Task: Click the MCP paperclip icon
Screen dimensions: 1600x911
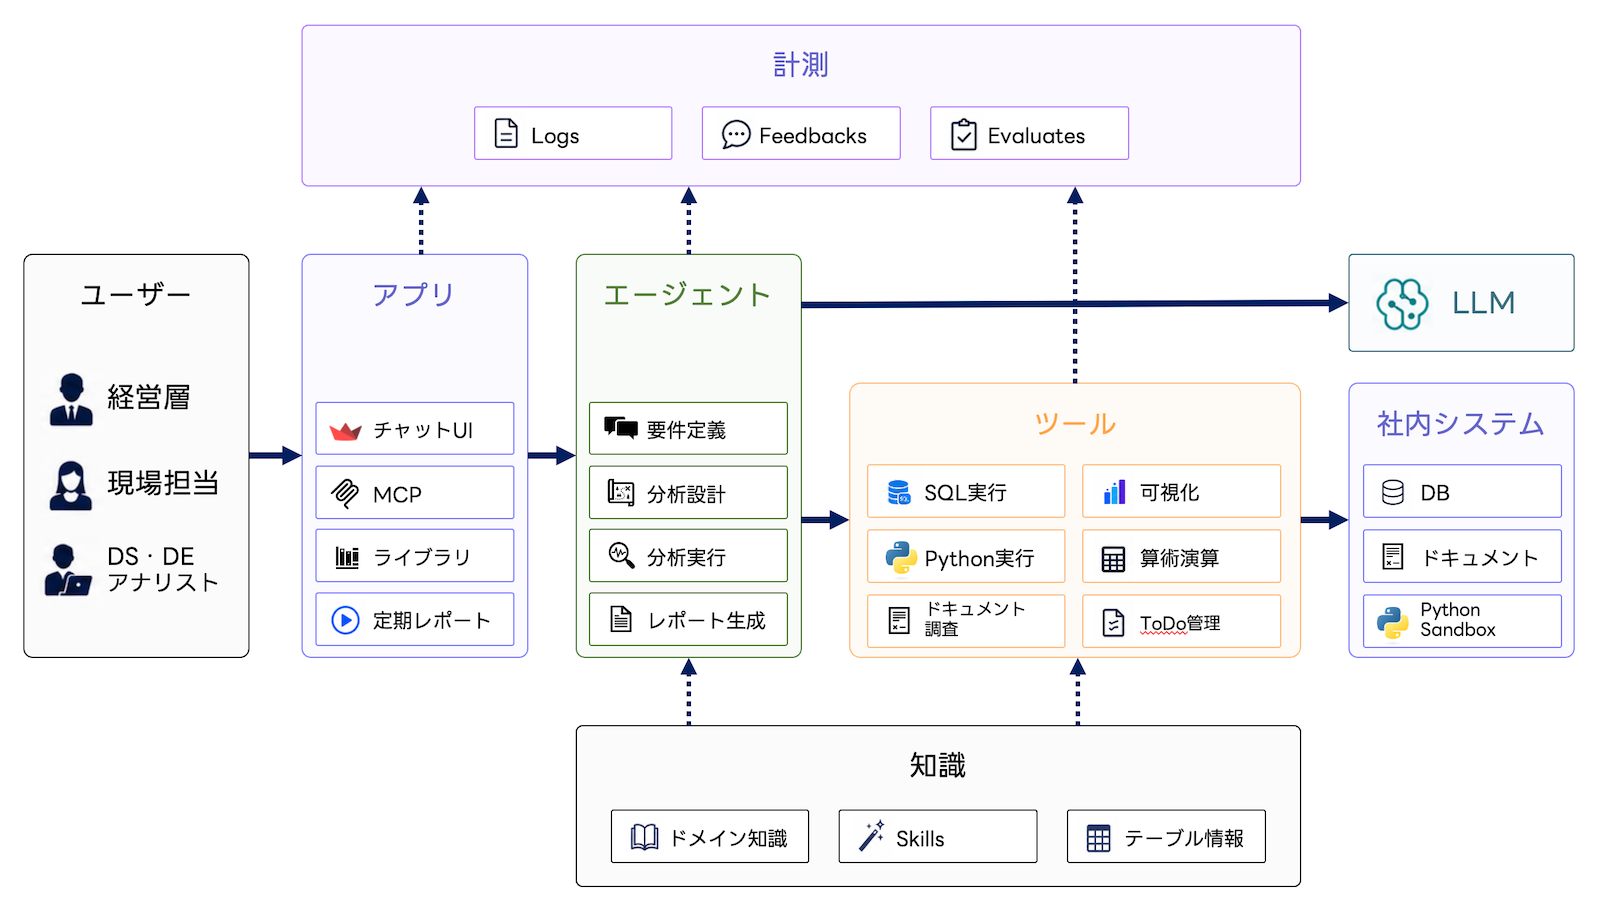Action: (345, 493)
